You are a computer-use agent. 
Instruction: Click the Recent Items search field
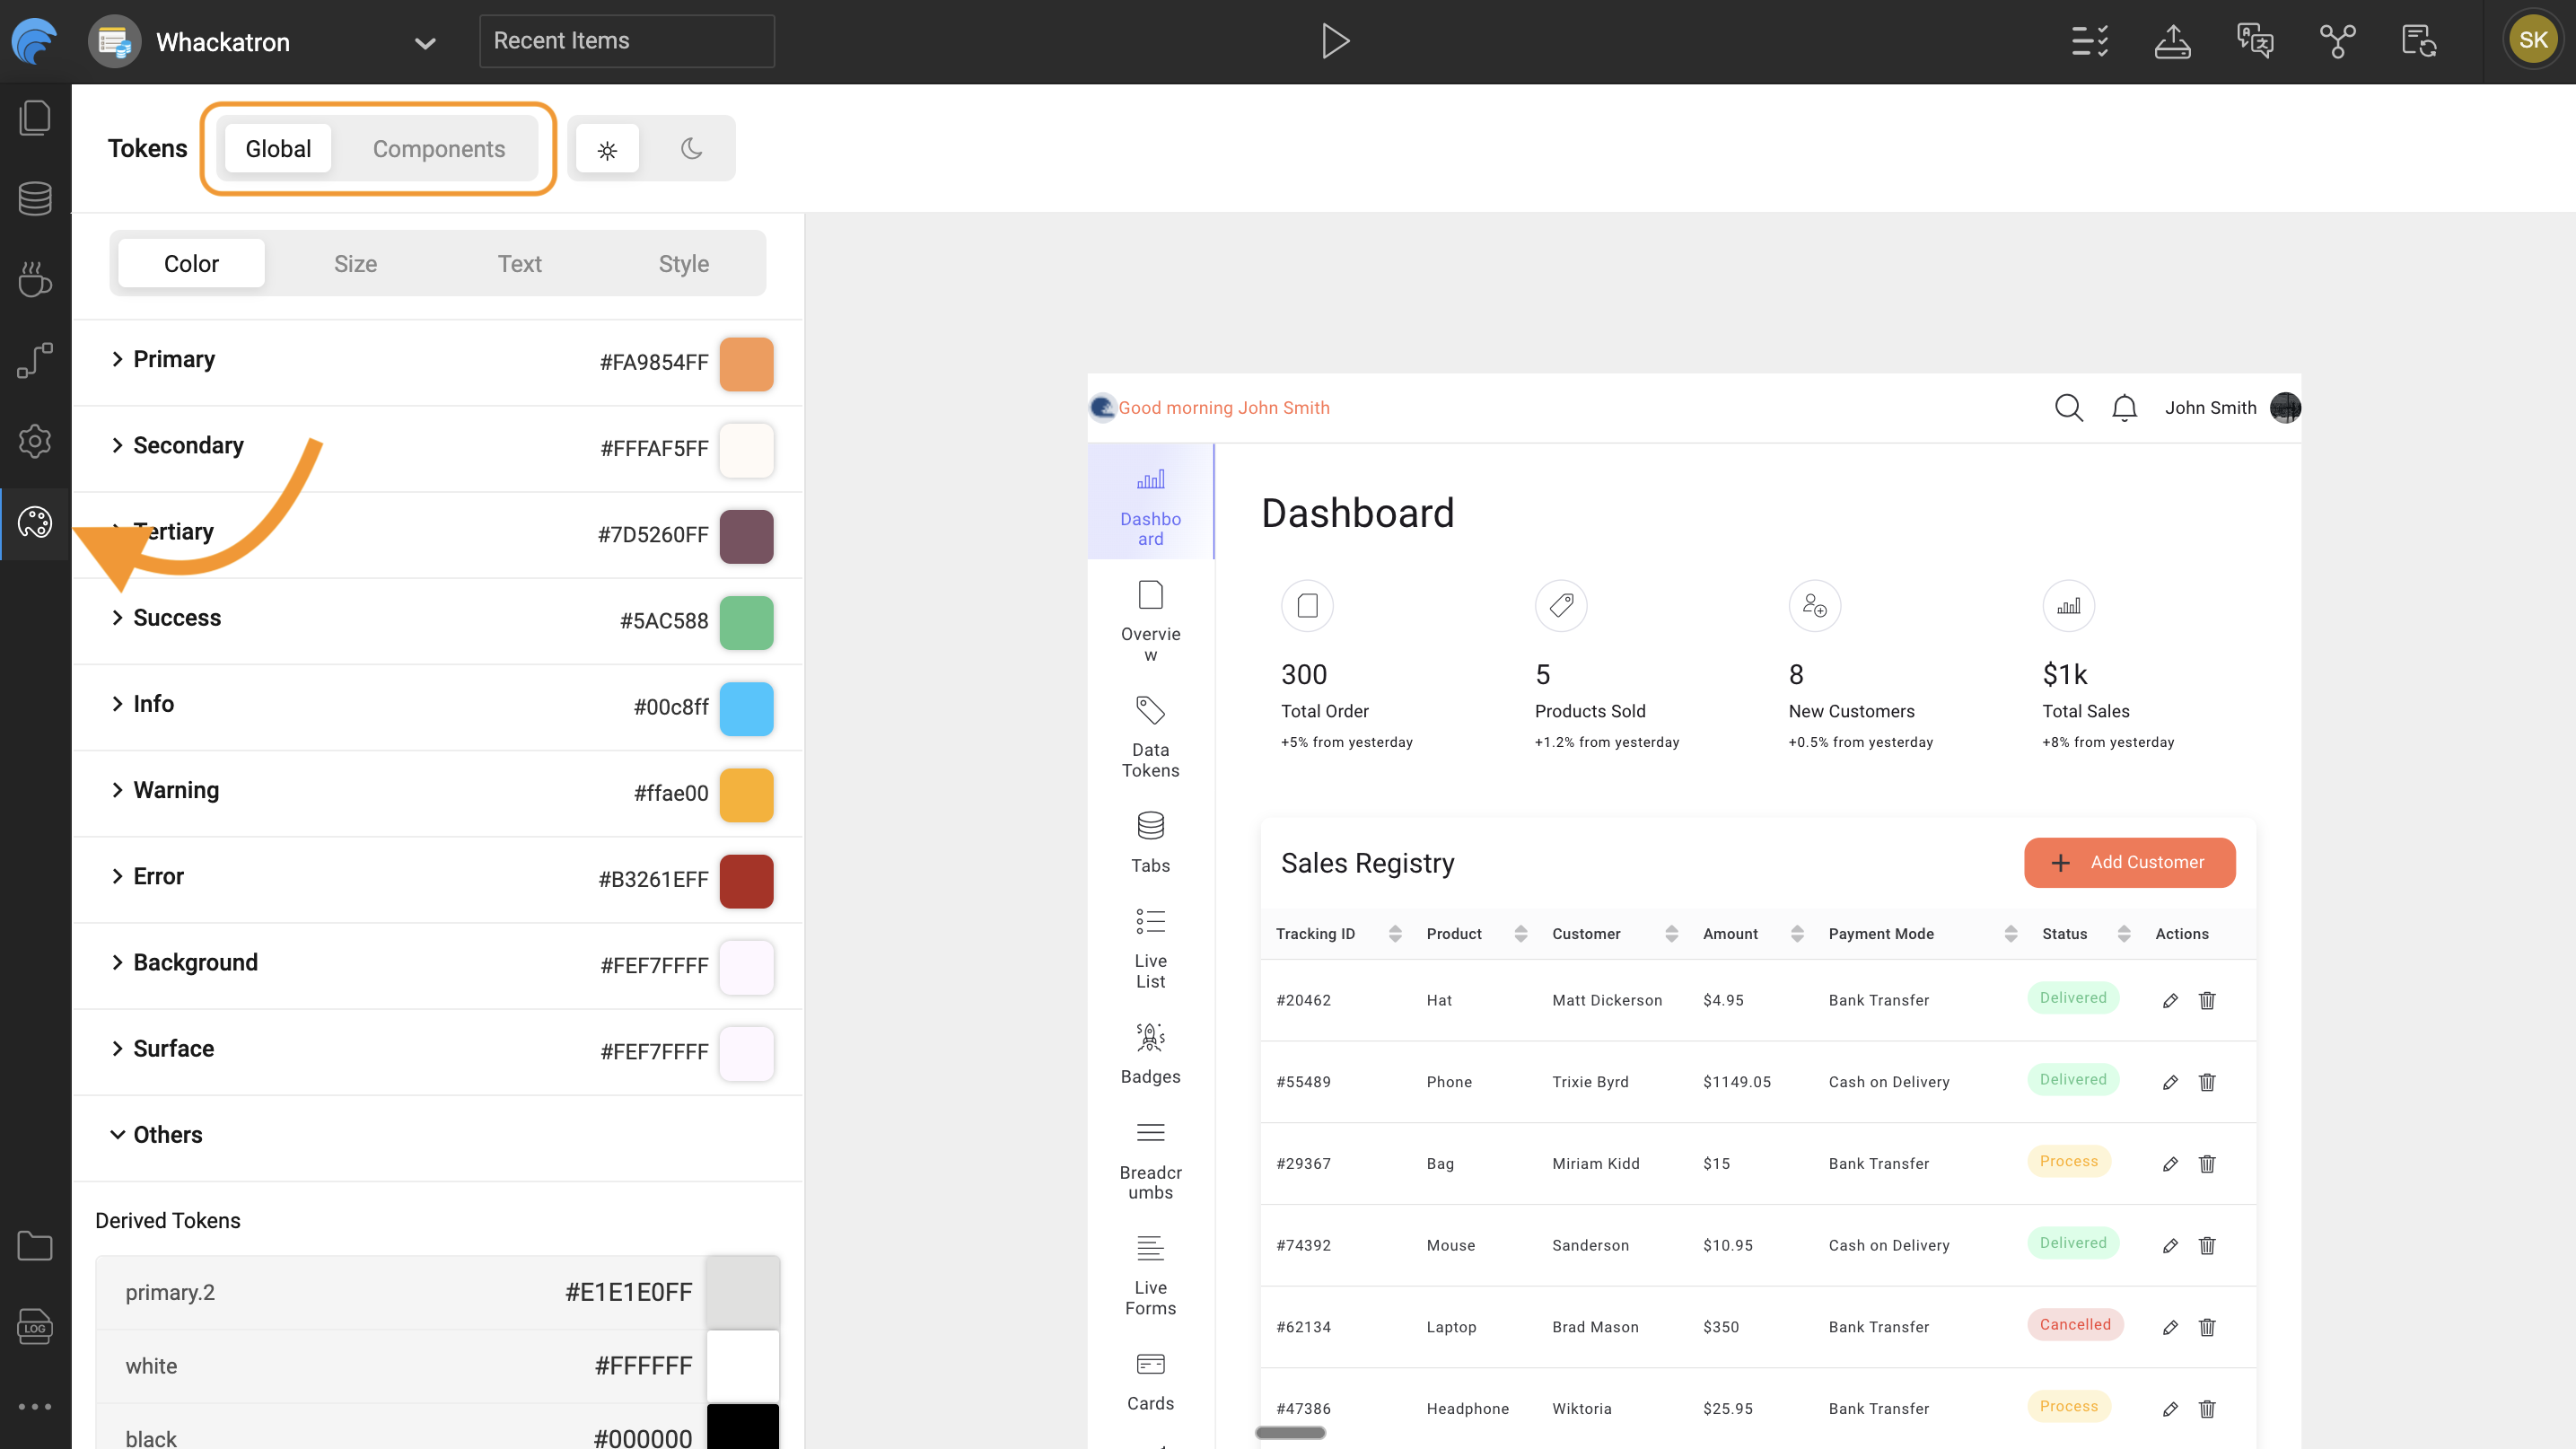coord(626,41)
